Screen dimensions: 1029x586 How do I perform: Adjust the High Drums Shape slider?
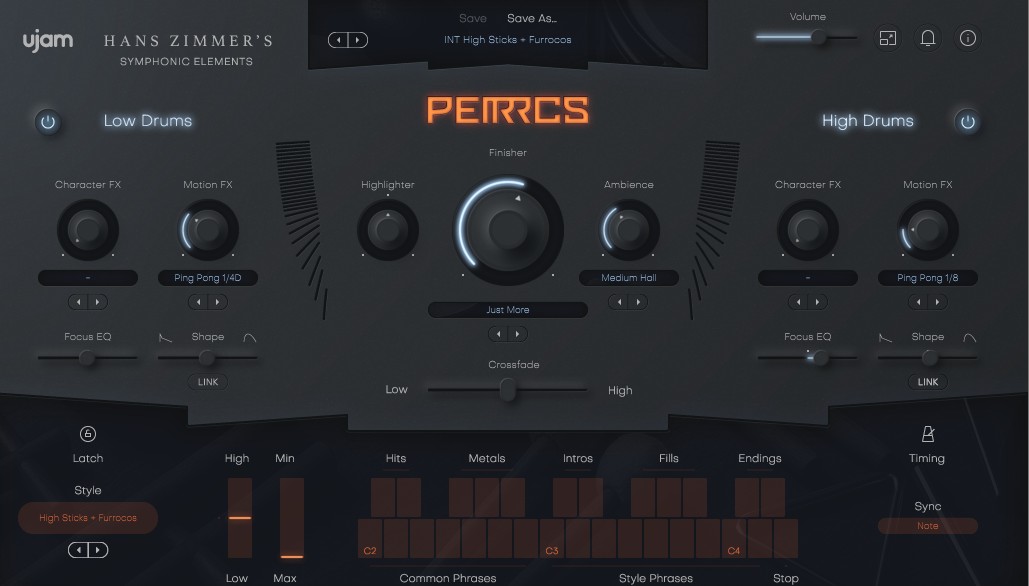click(928, 358)
